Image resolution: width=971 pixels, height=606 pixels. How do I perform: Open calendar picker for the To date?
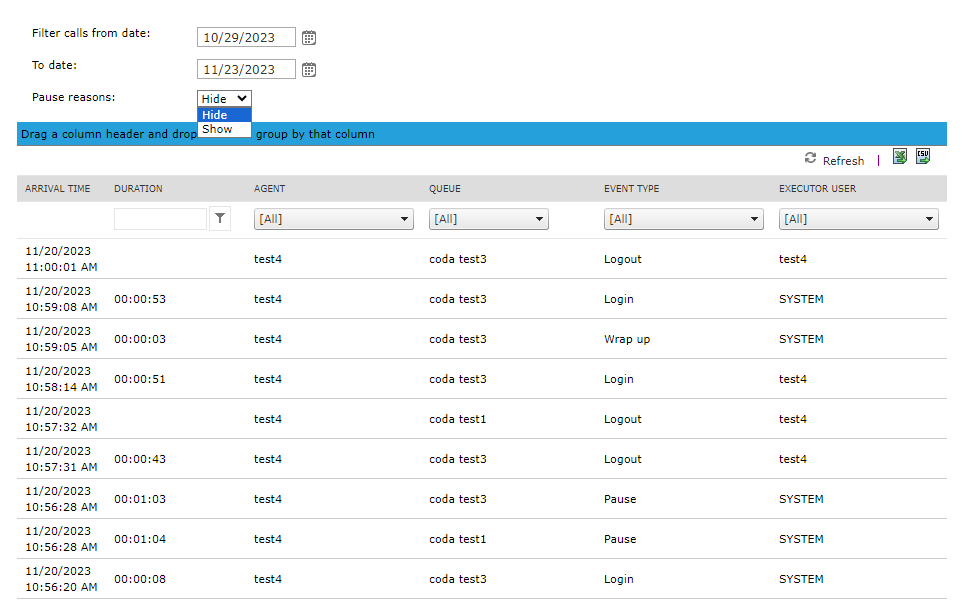[x=309, y=70]
